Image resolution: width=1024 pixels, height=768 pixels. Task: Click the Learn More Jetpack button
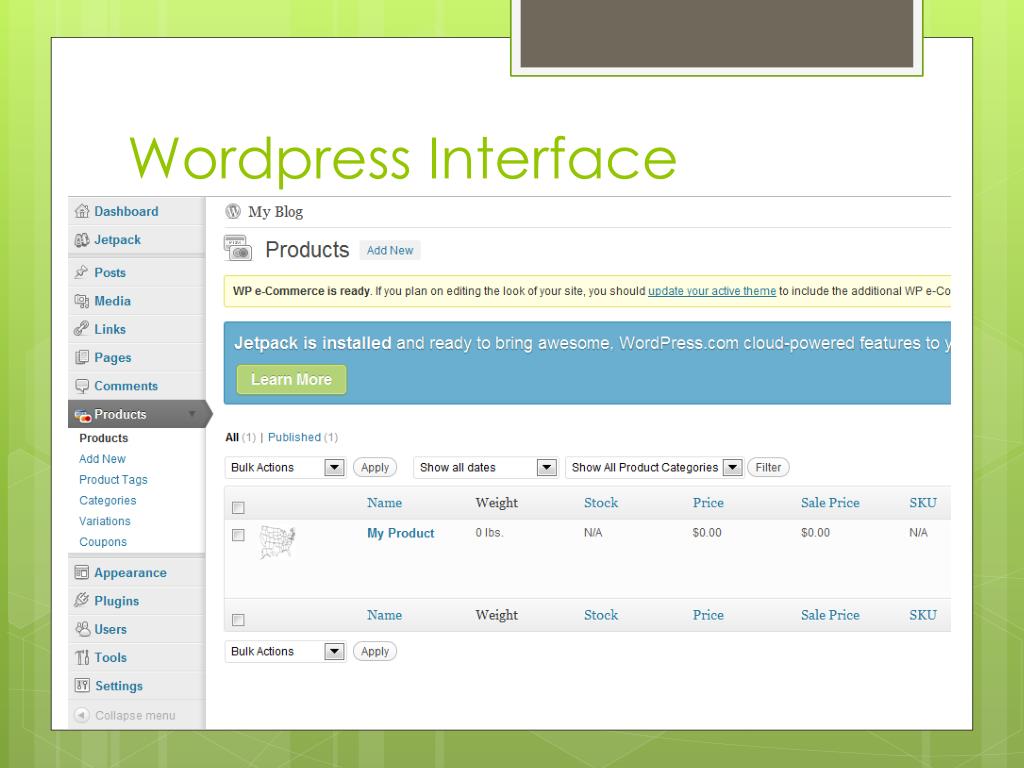click(x=291, y=379)
